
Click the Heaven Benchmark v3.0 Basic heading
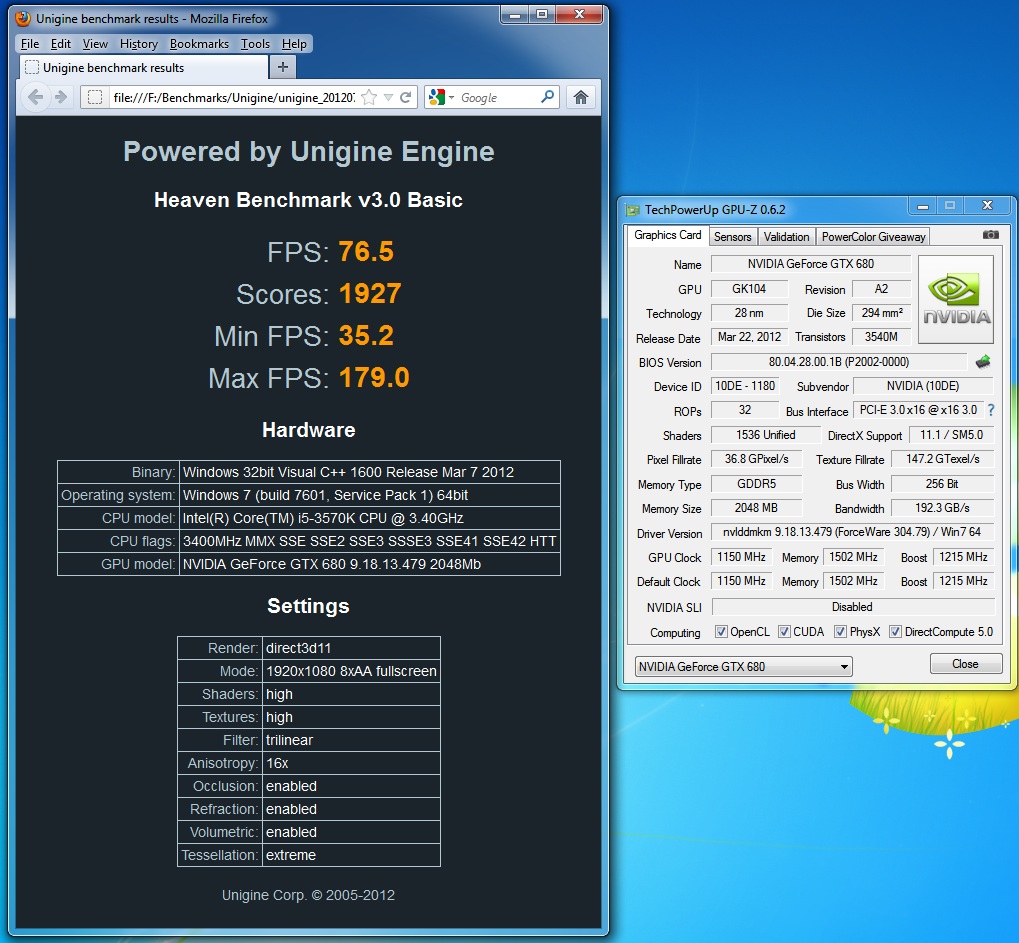(308, 200)
